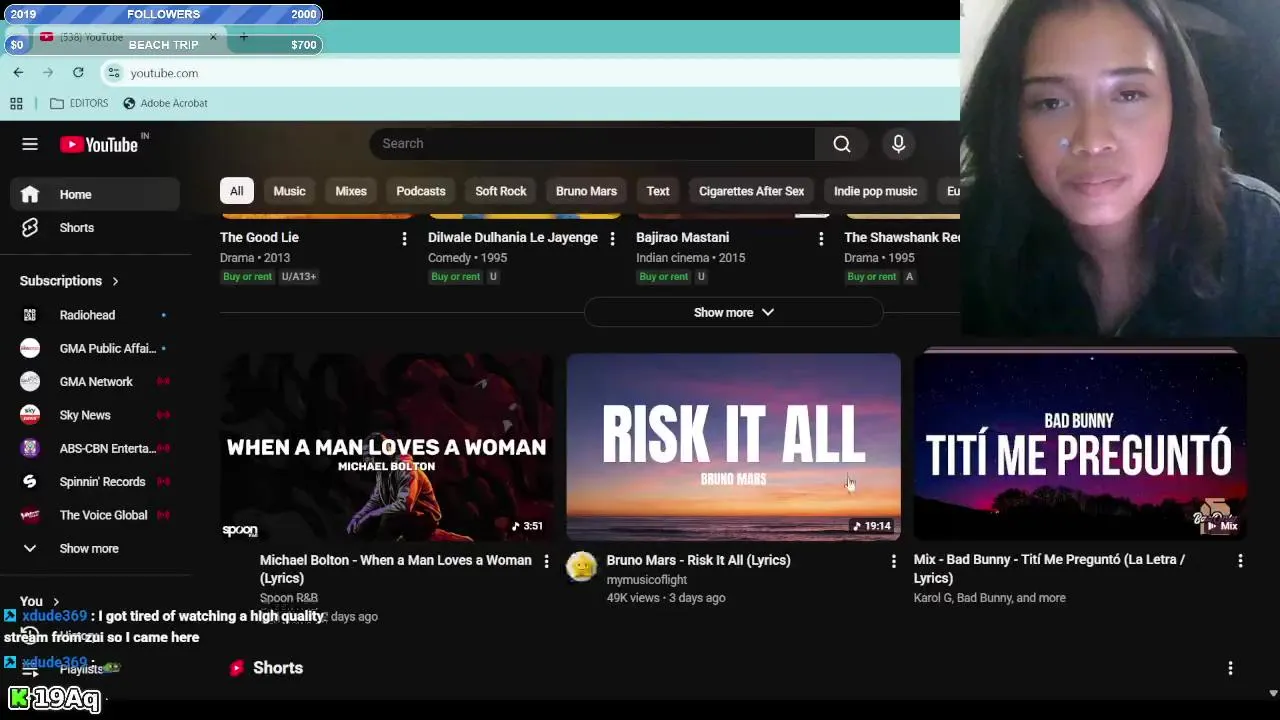The width and height of the screenshot is (1280, 720).
Task: Open the browser apps grid icon
Action: tap(16, 103)
